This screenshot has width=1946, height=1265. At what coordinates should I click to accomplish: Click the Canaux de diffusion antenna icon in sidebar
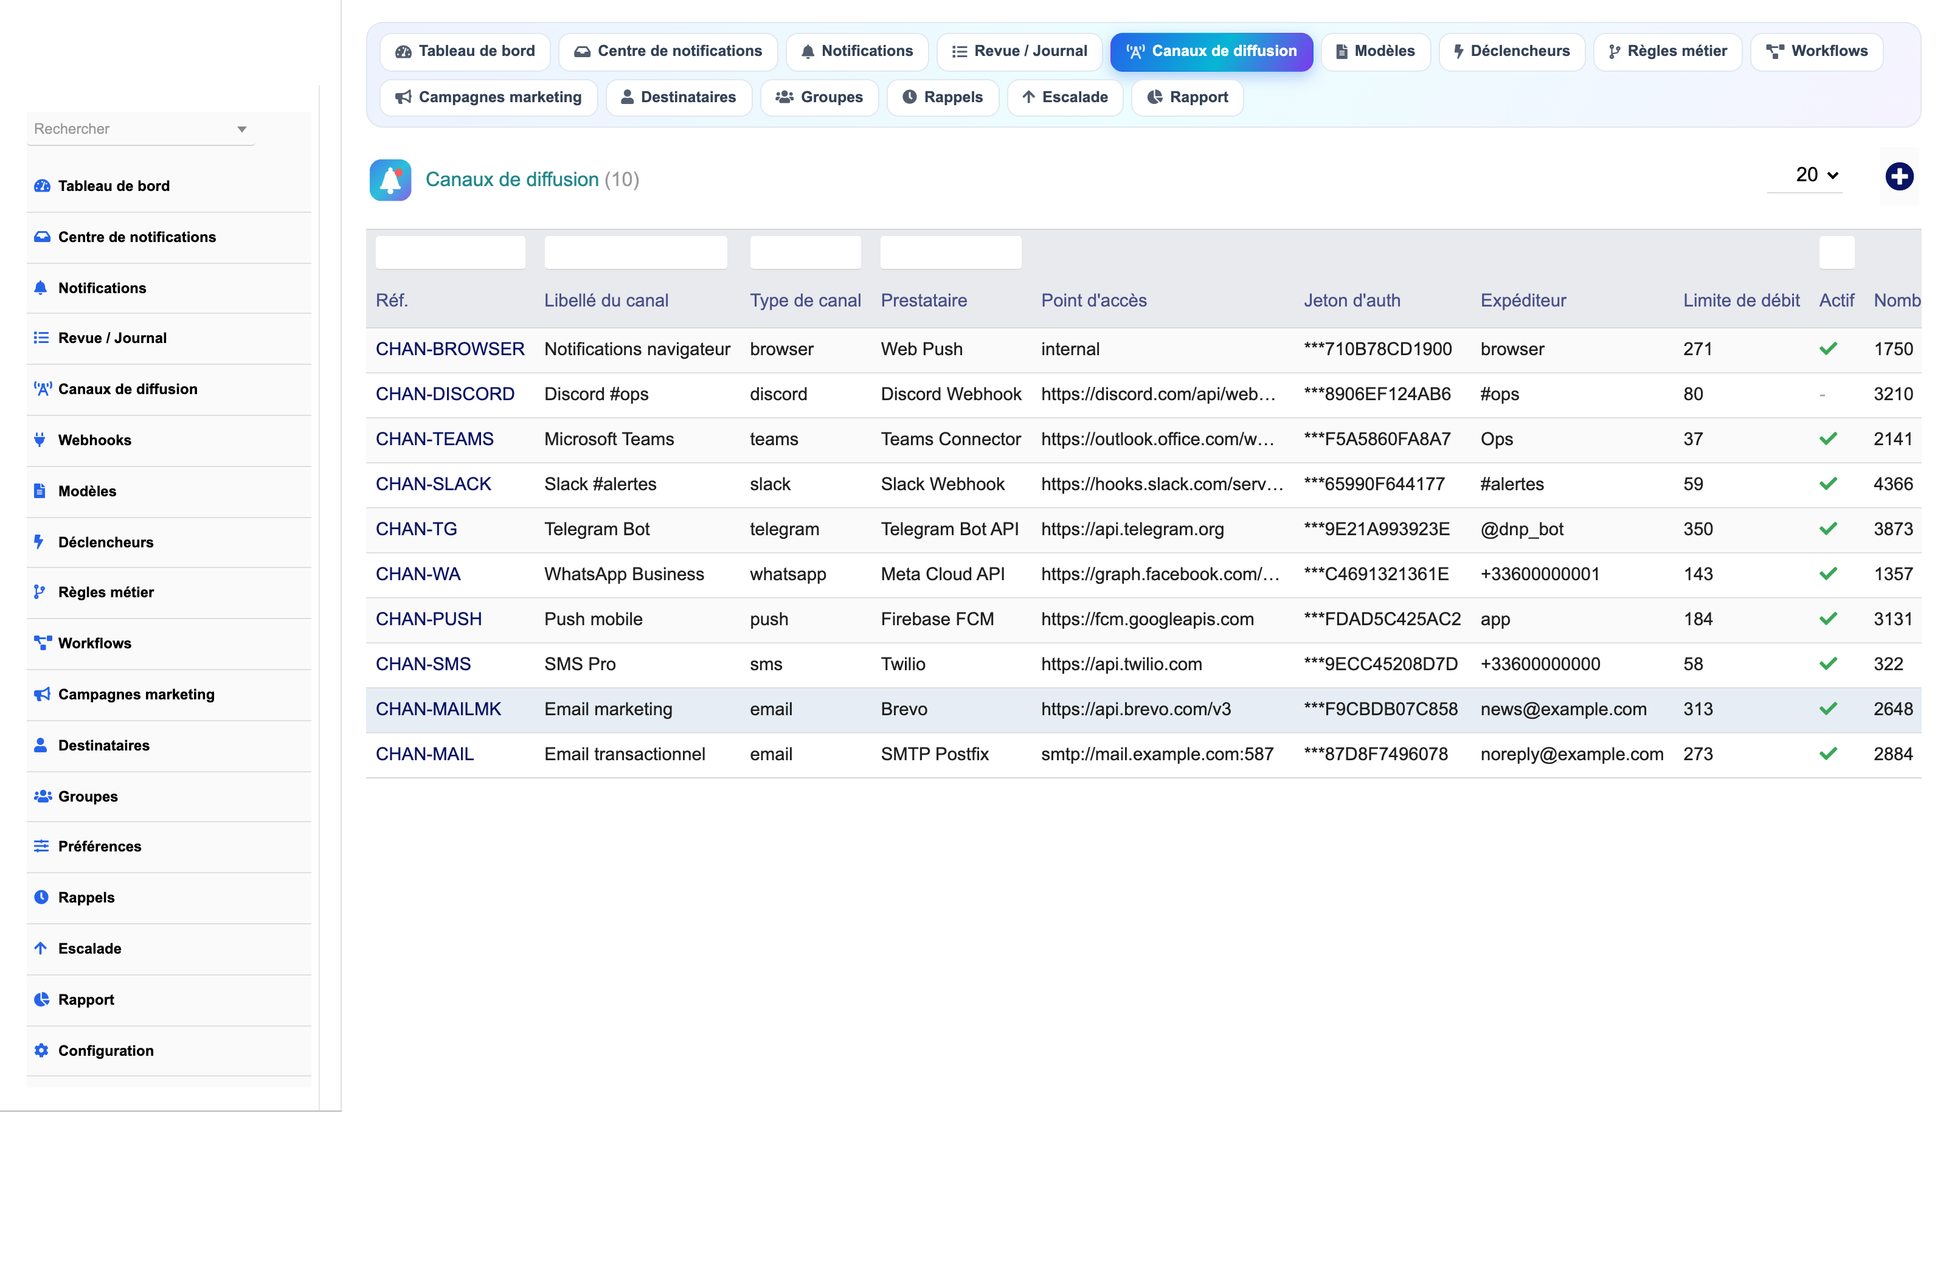tap(42, 389)
